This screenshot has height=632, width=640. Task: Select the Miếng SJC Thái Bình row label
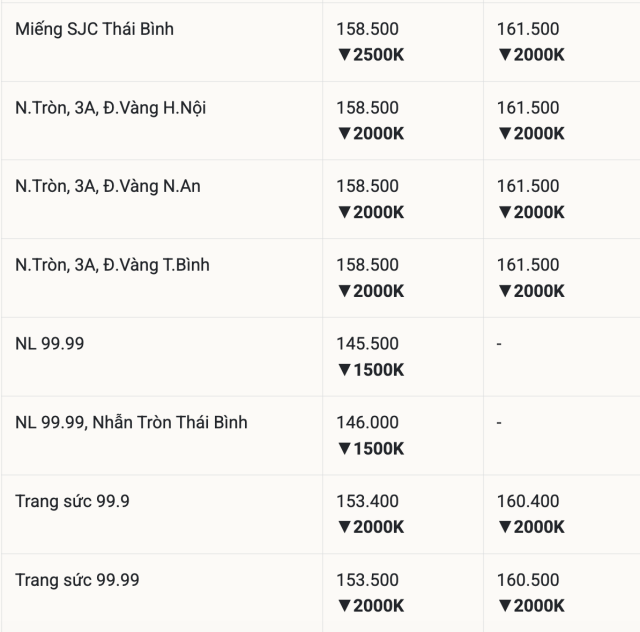tap(94, 29)
